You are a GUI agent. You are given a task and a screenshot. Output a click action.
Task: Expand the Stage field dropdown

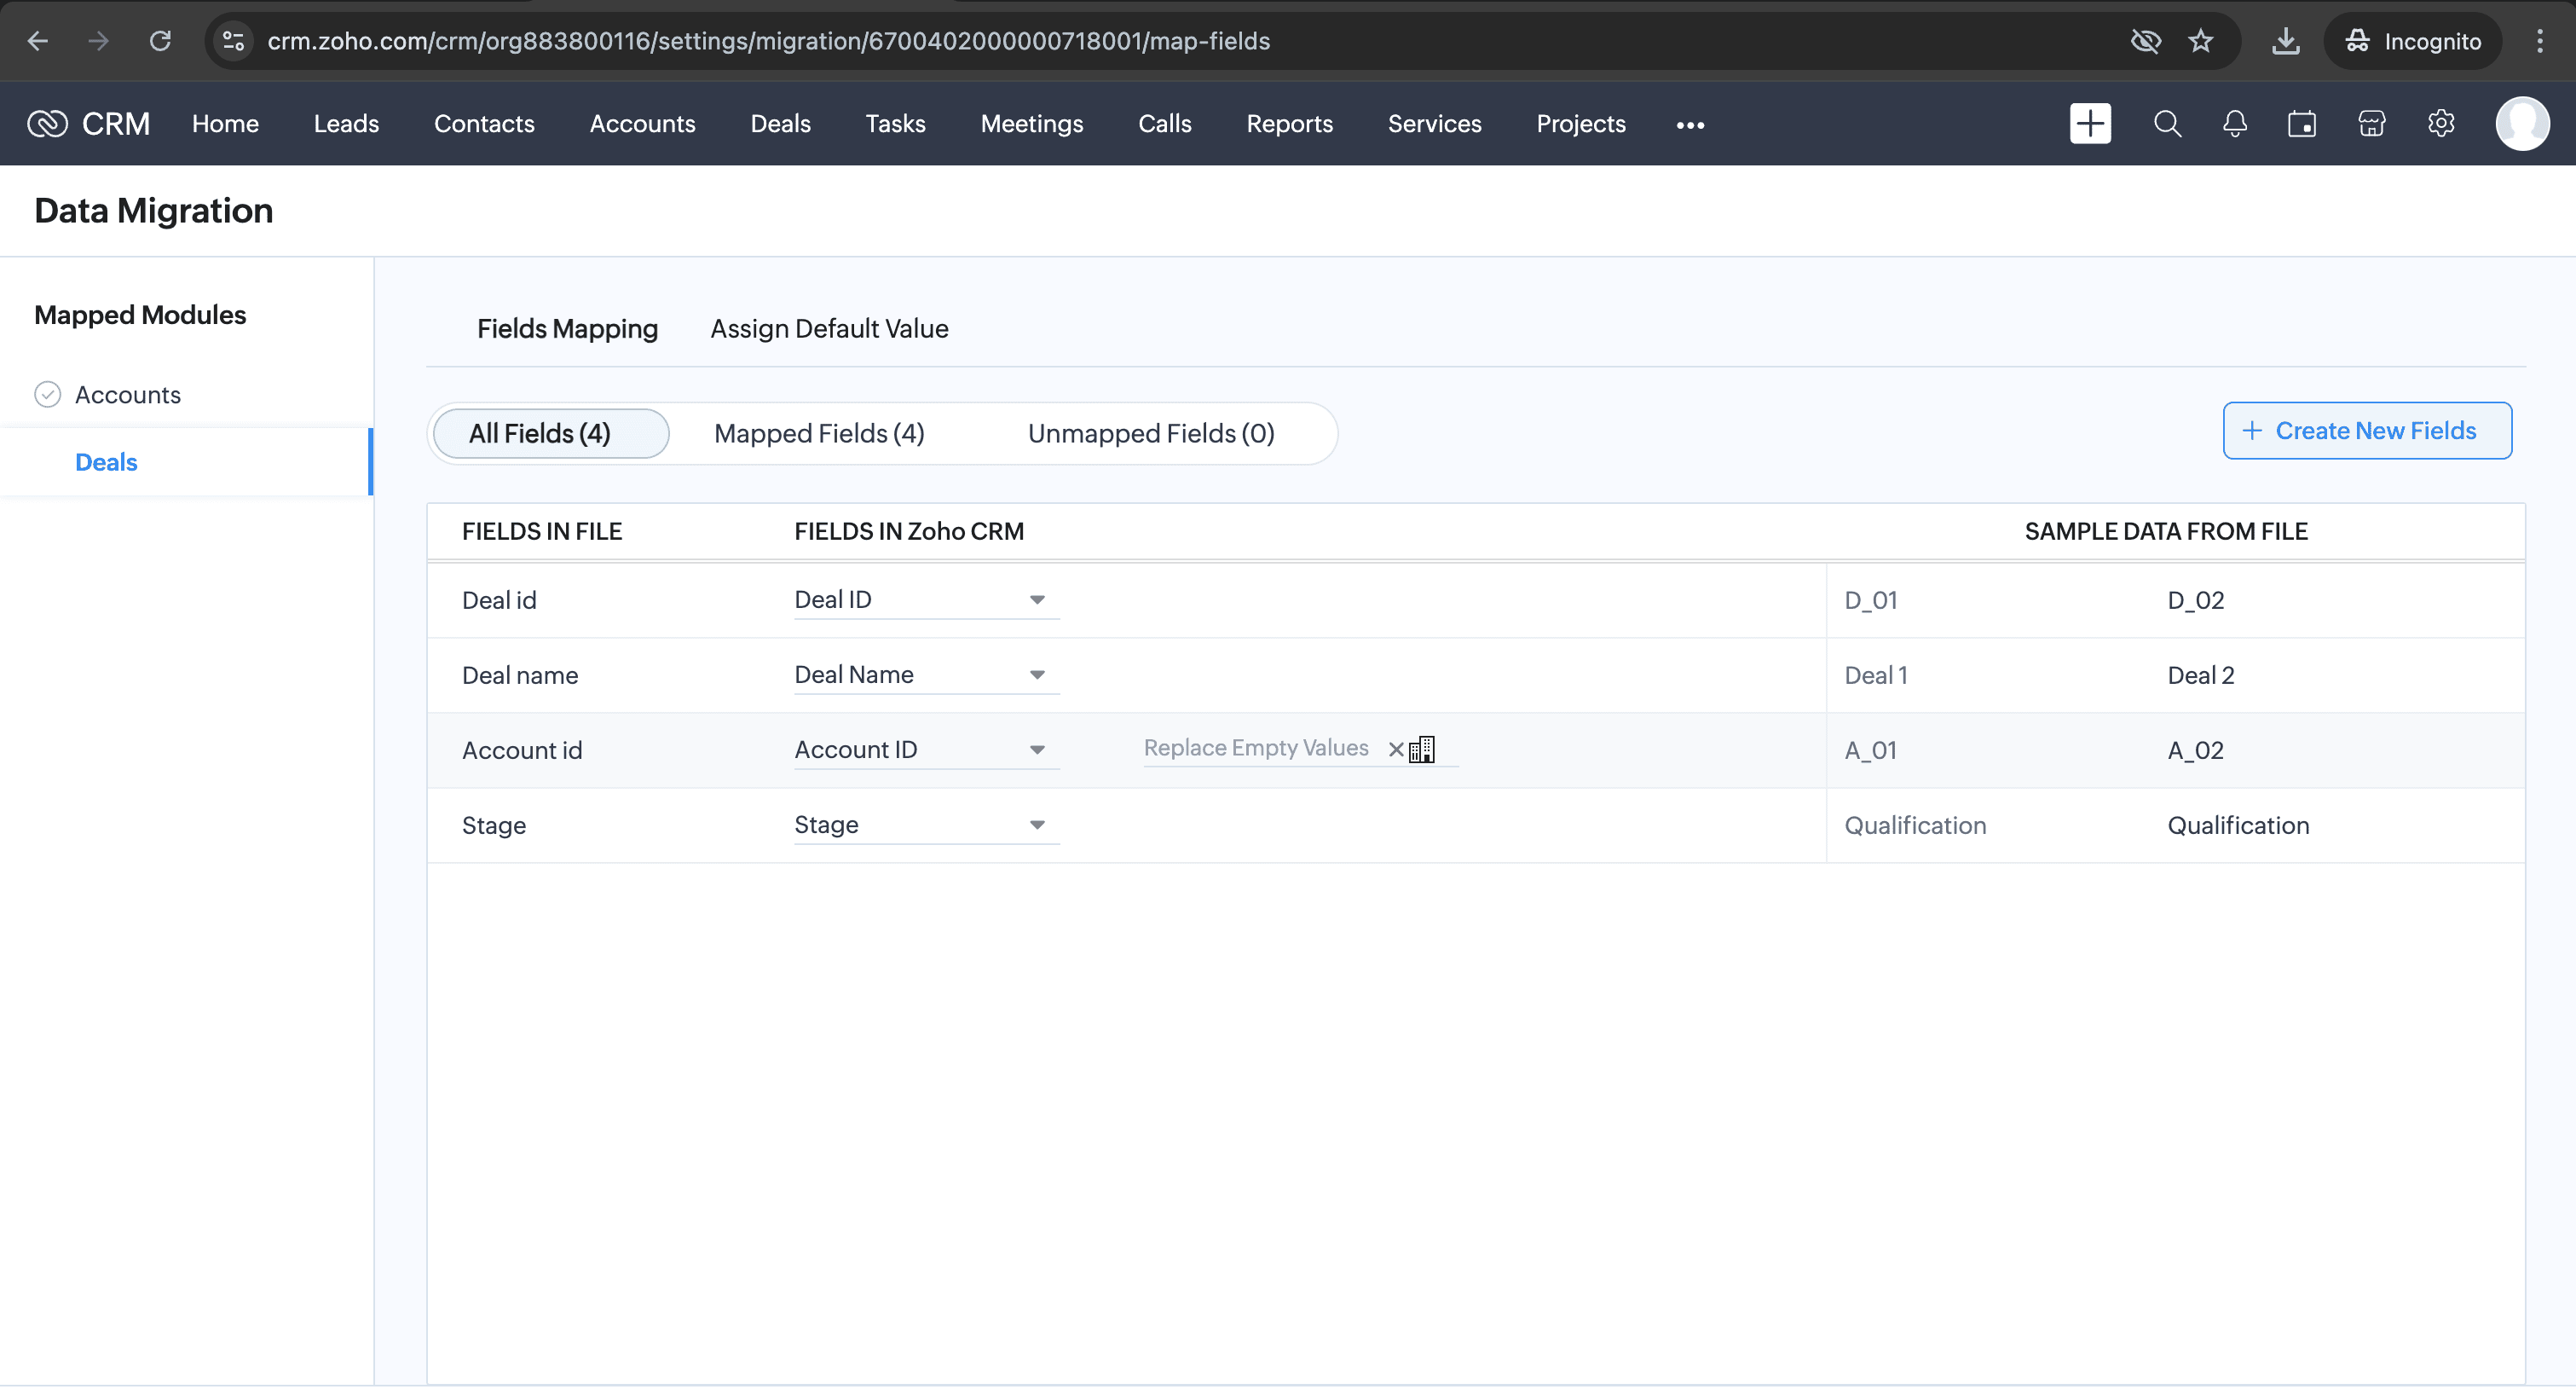click(x=1037, y=826)
